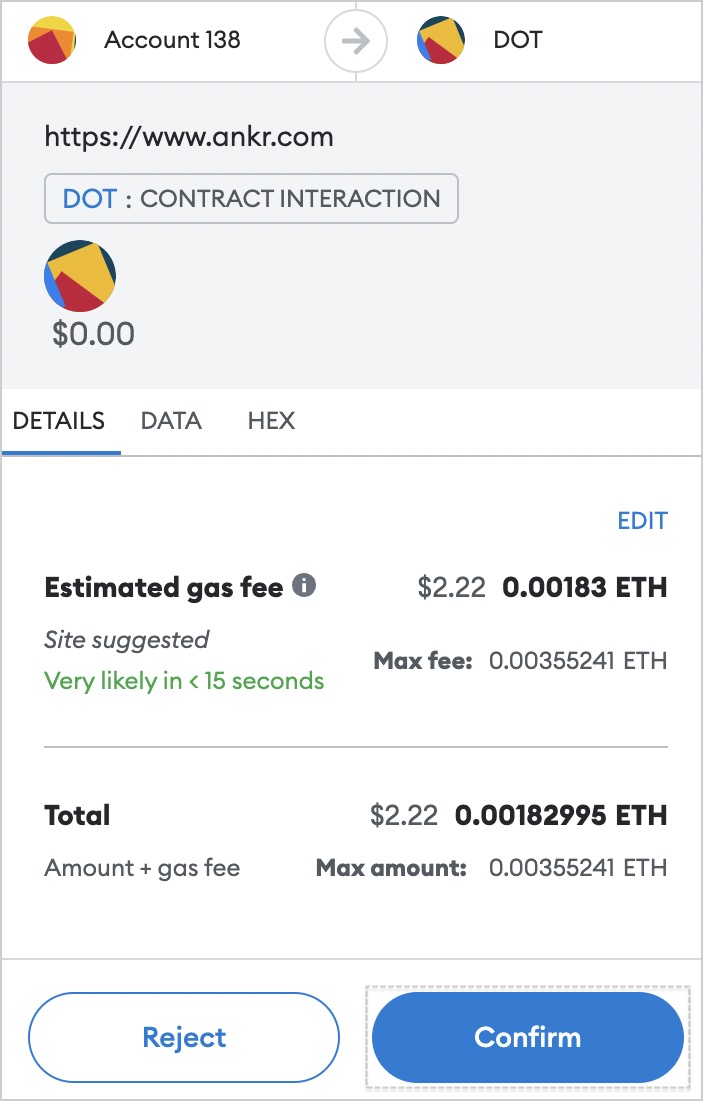703x1101 pixels.
Task: Open EDIT to change gas fee
Action: (x=643, y=520)
